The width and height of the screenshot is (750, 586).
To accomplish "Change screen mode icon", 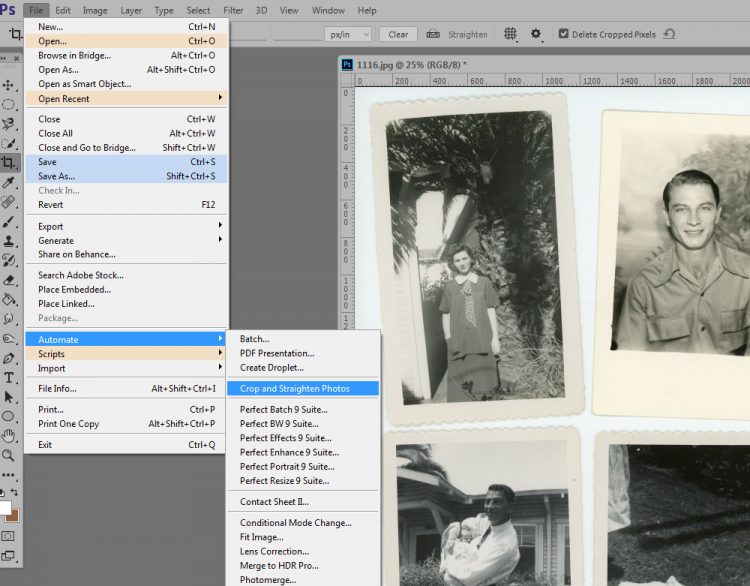I will 8,556.
